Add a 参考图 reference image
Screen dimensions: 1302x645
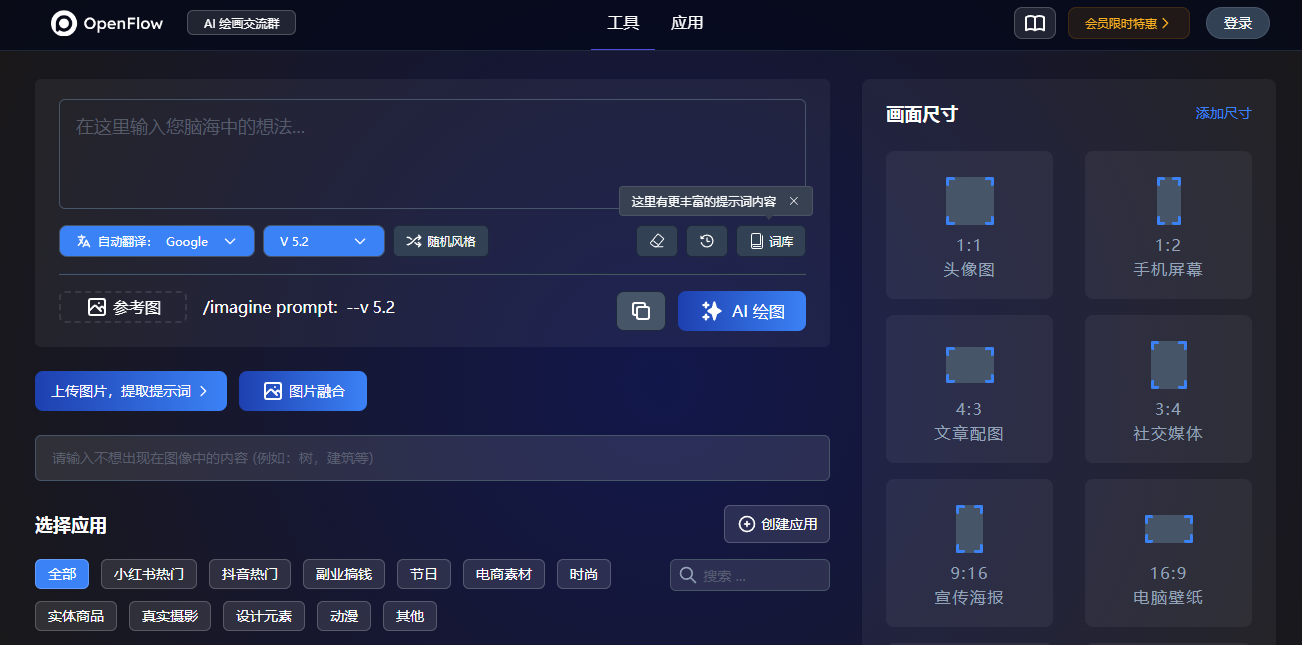(123, 307)
